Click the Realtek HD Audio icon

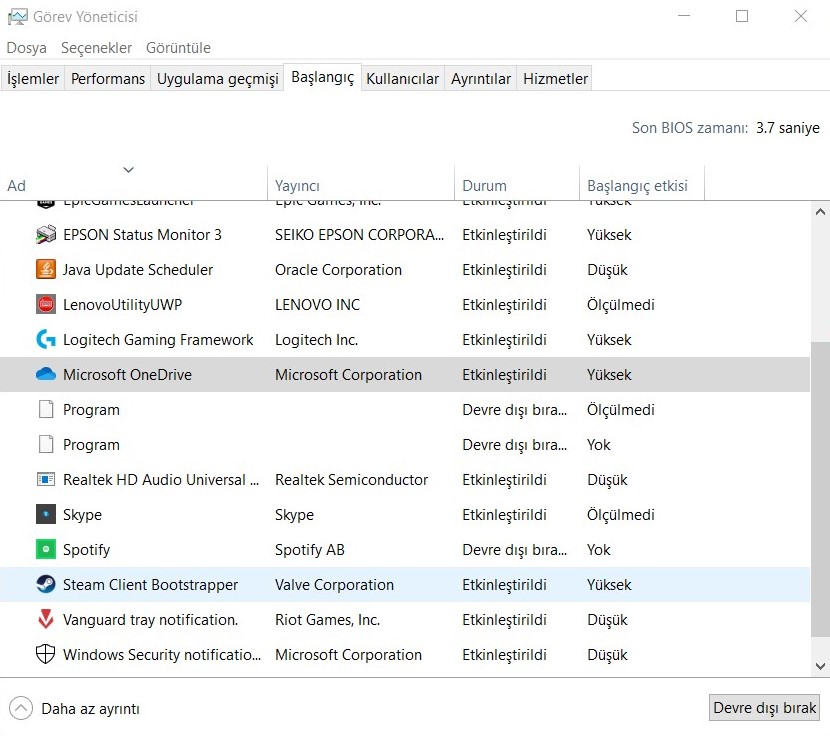coord(46,479)
